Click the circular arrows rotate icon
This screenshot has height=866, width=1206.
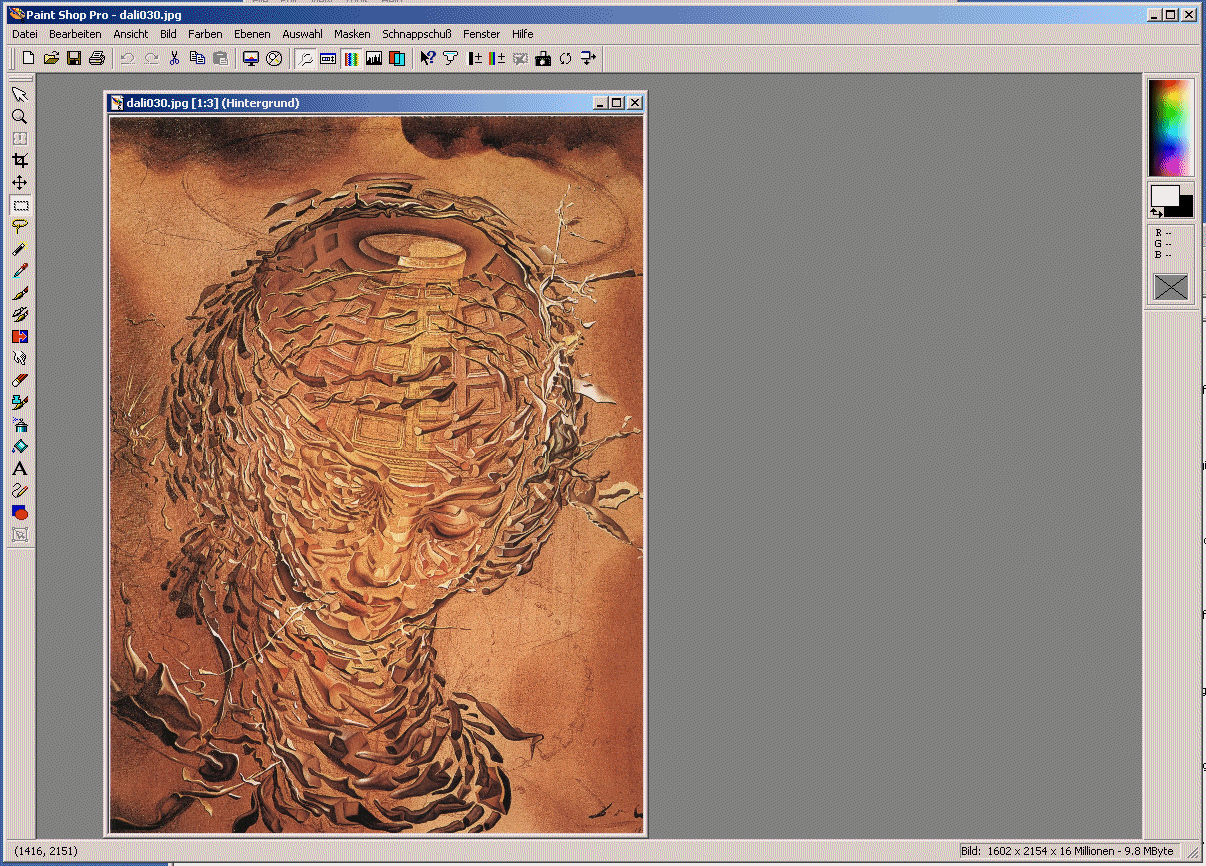566,58
